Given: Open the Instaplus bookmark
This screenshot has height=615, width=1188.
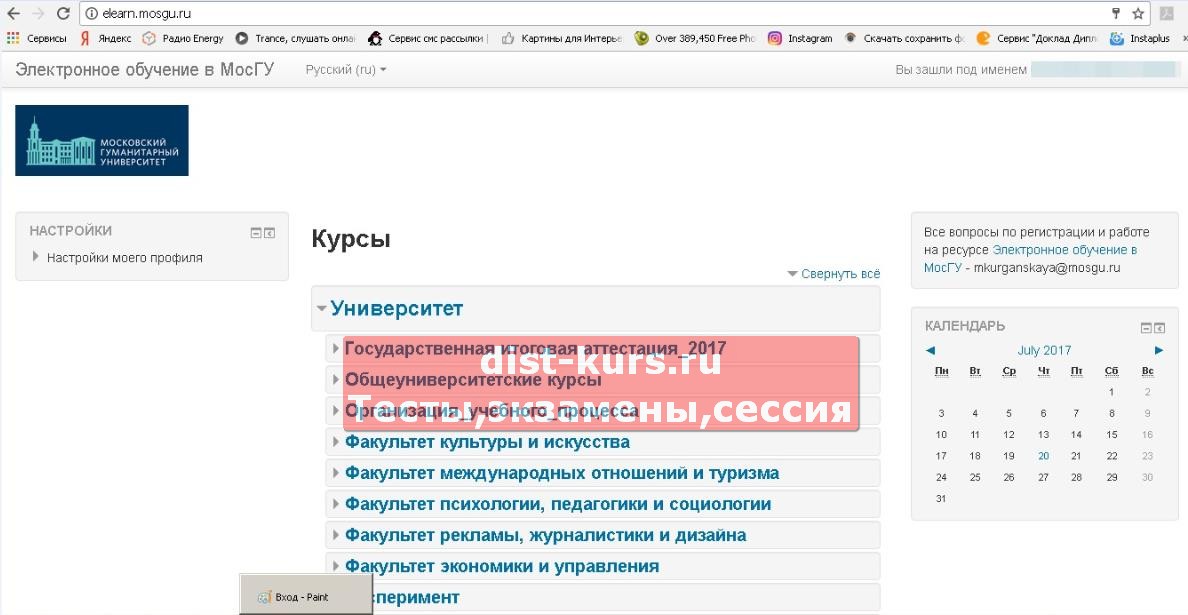Looking at the screenshot, I should [1140, 39].
